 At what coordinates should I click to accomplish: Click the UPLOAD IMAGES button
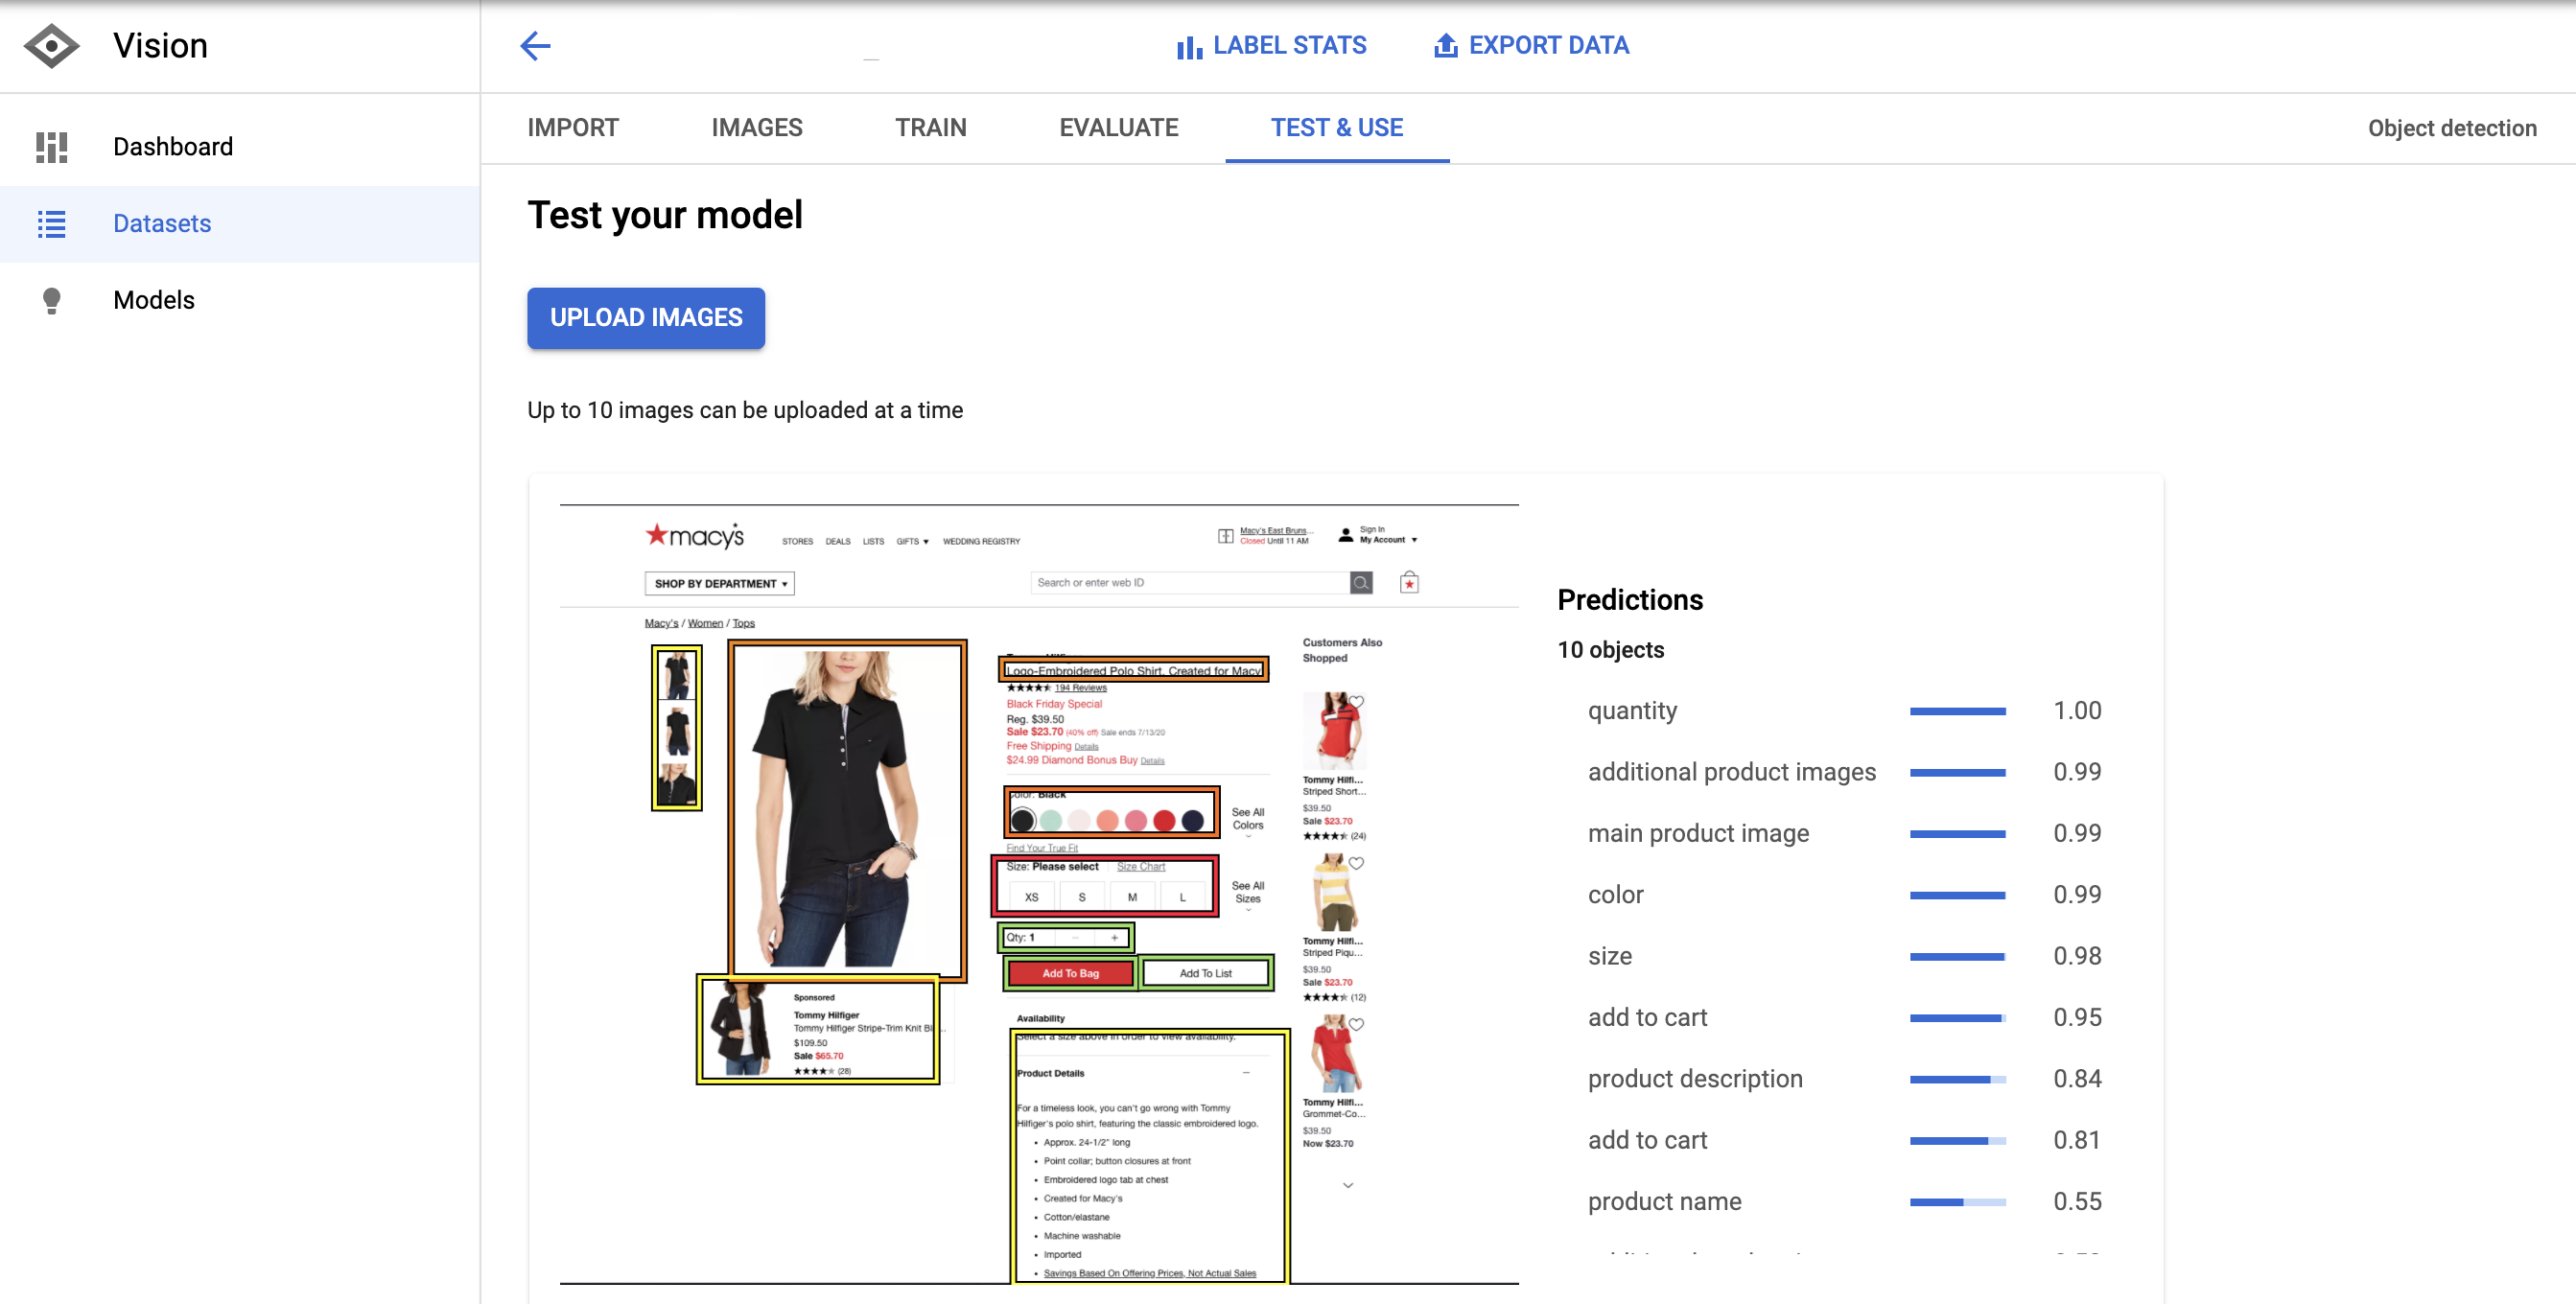646,318
